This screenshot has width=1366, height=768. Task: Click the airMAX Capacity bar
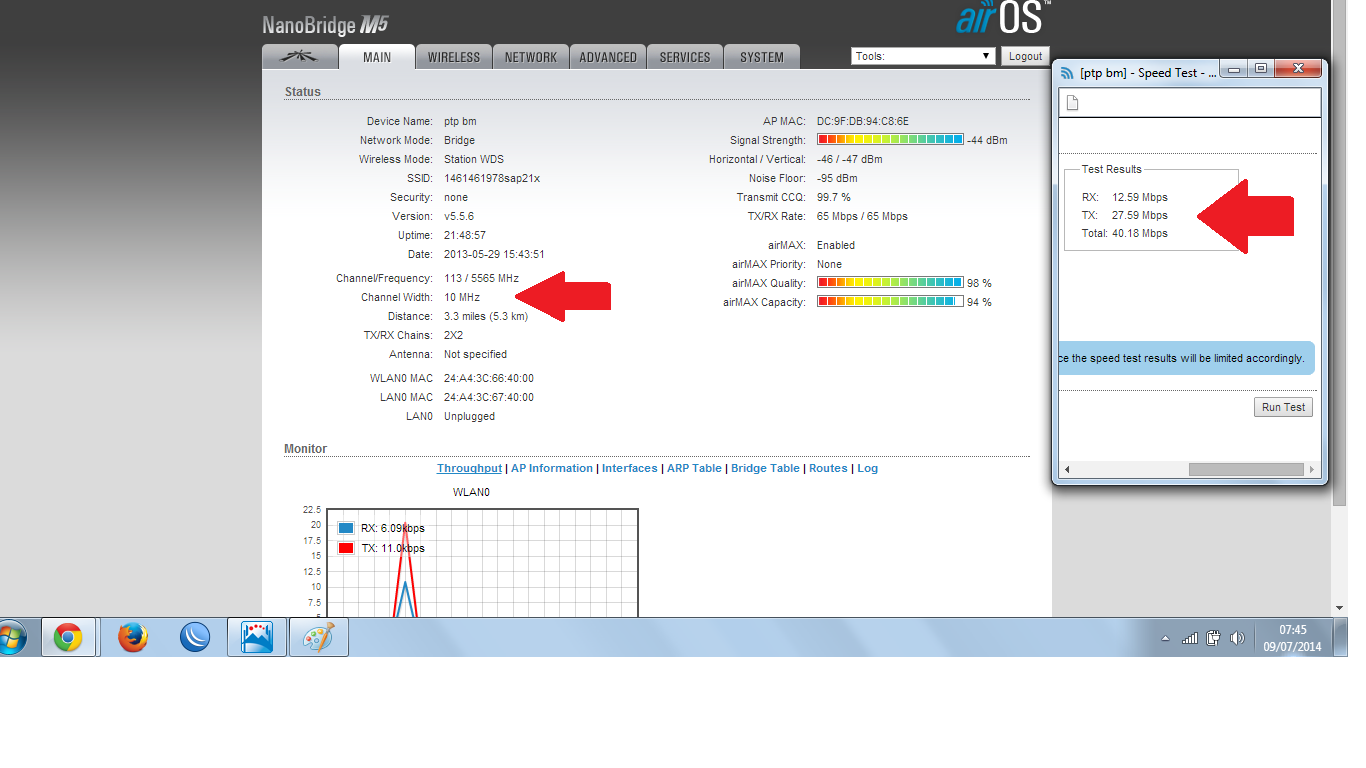click(x=890, y=302)
